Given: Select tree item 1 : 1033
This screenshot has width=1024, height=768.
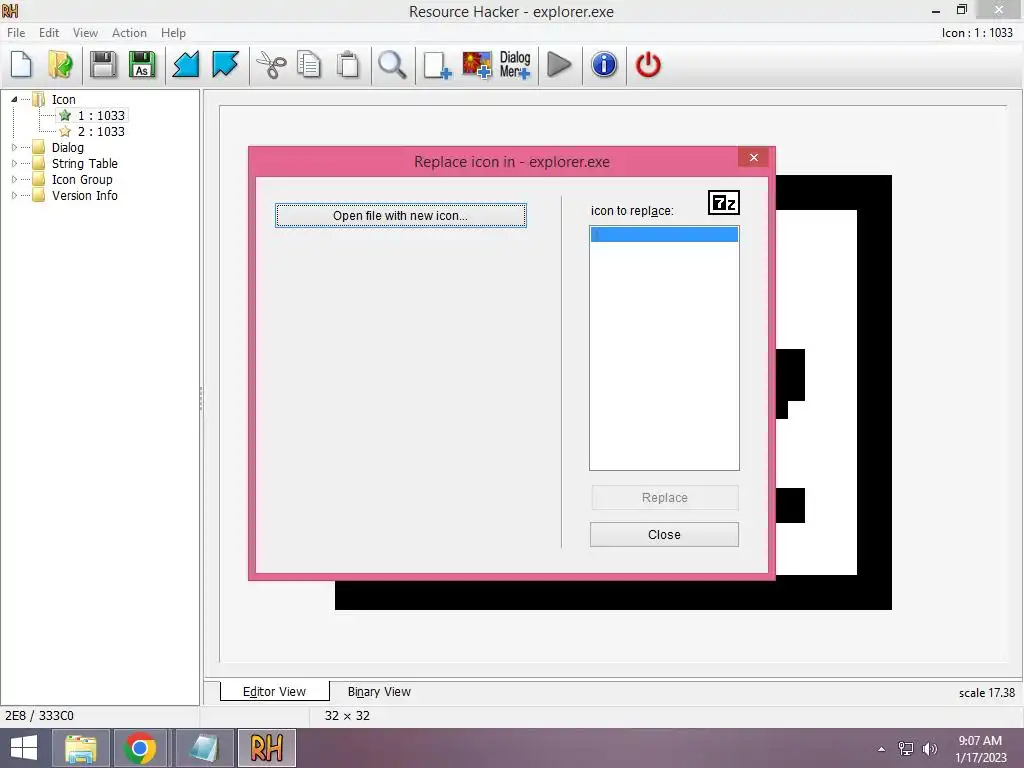Looking at the screenshot, I should (101, 116).
